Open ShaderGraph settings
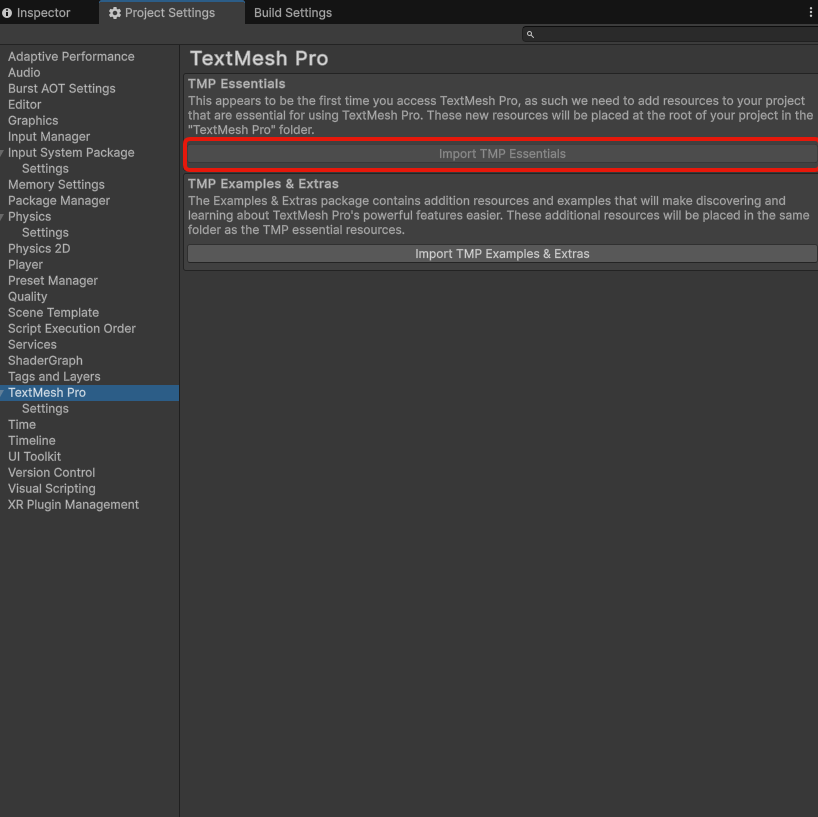Viewport: 818px width, 817px height. (x=45, y=361)
